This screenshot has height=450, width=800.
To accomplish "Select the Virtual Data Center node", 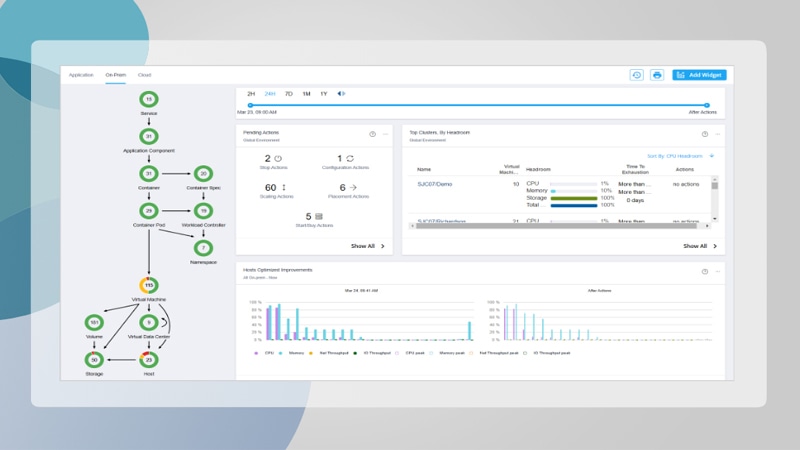I will point(148,322).
